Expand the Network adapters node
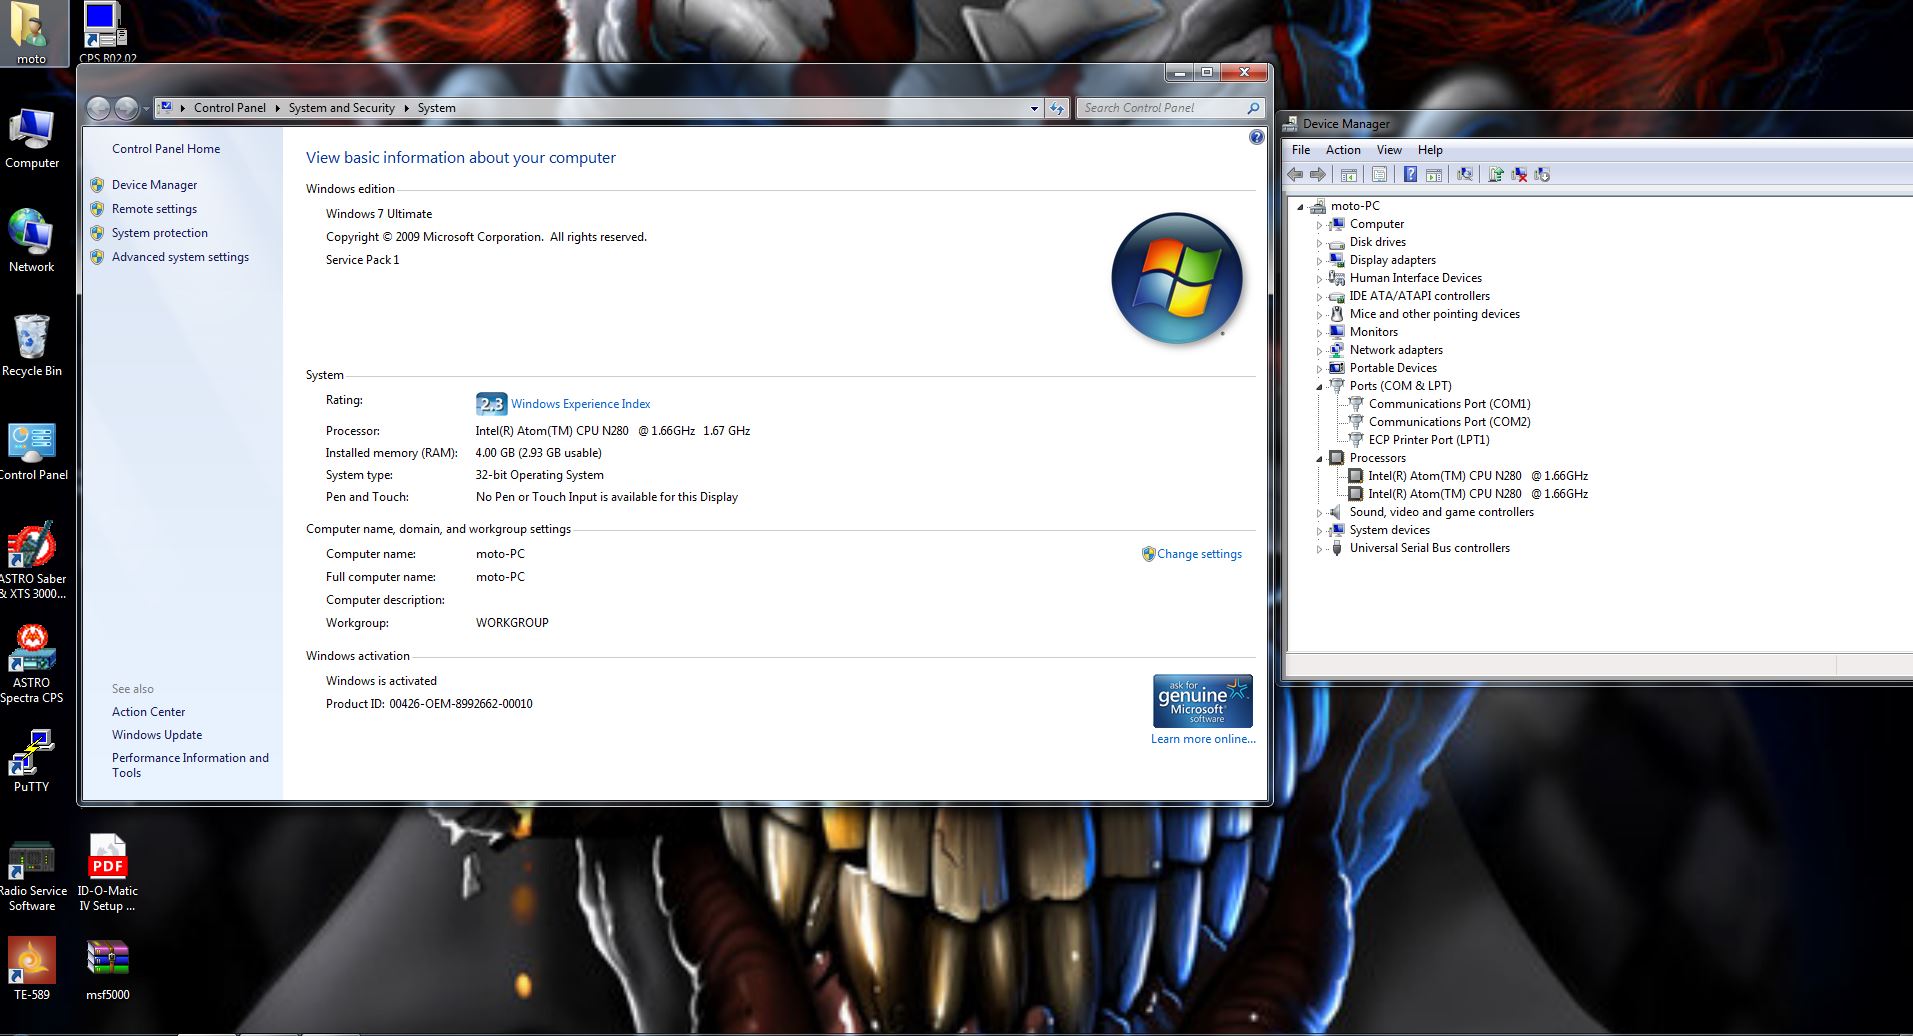 point(1319,351)
